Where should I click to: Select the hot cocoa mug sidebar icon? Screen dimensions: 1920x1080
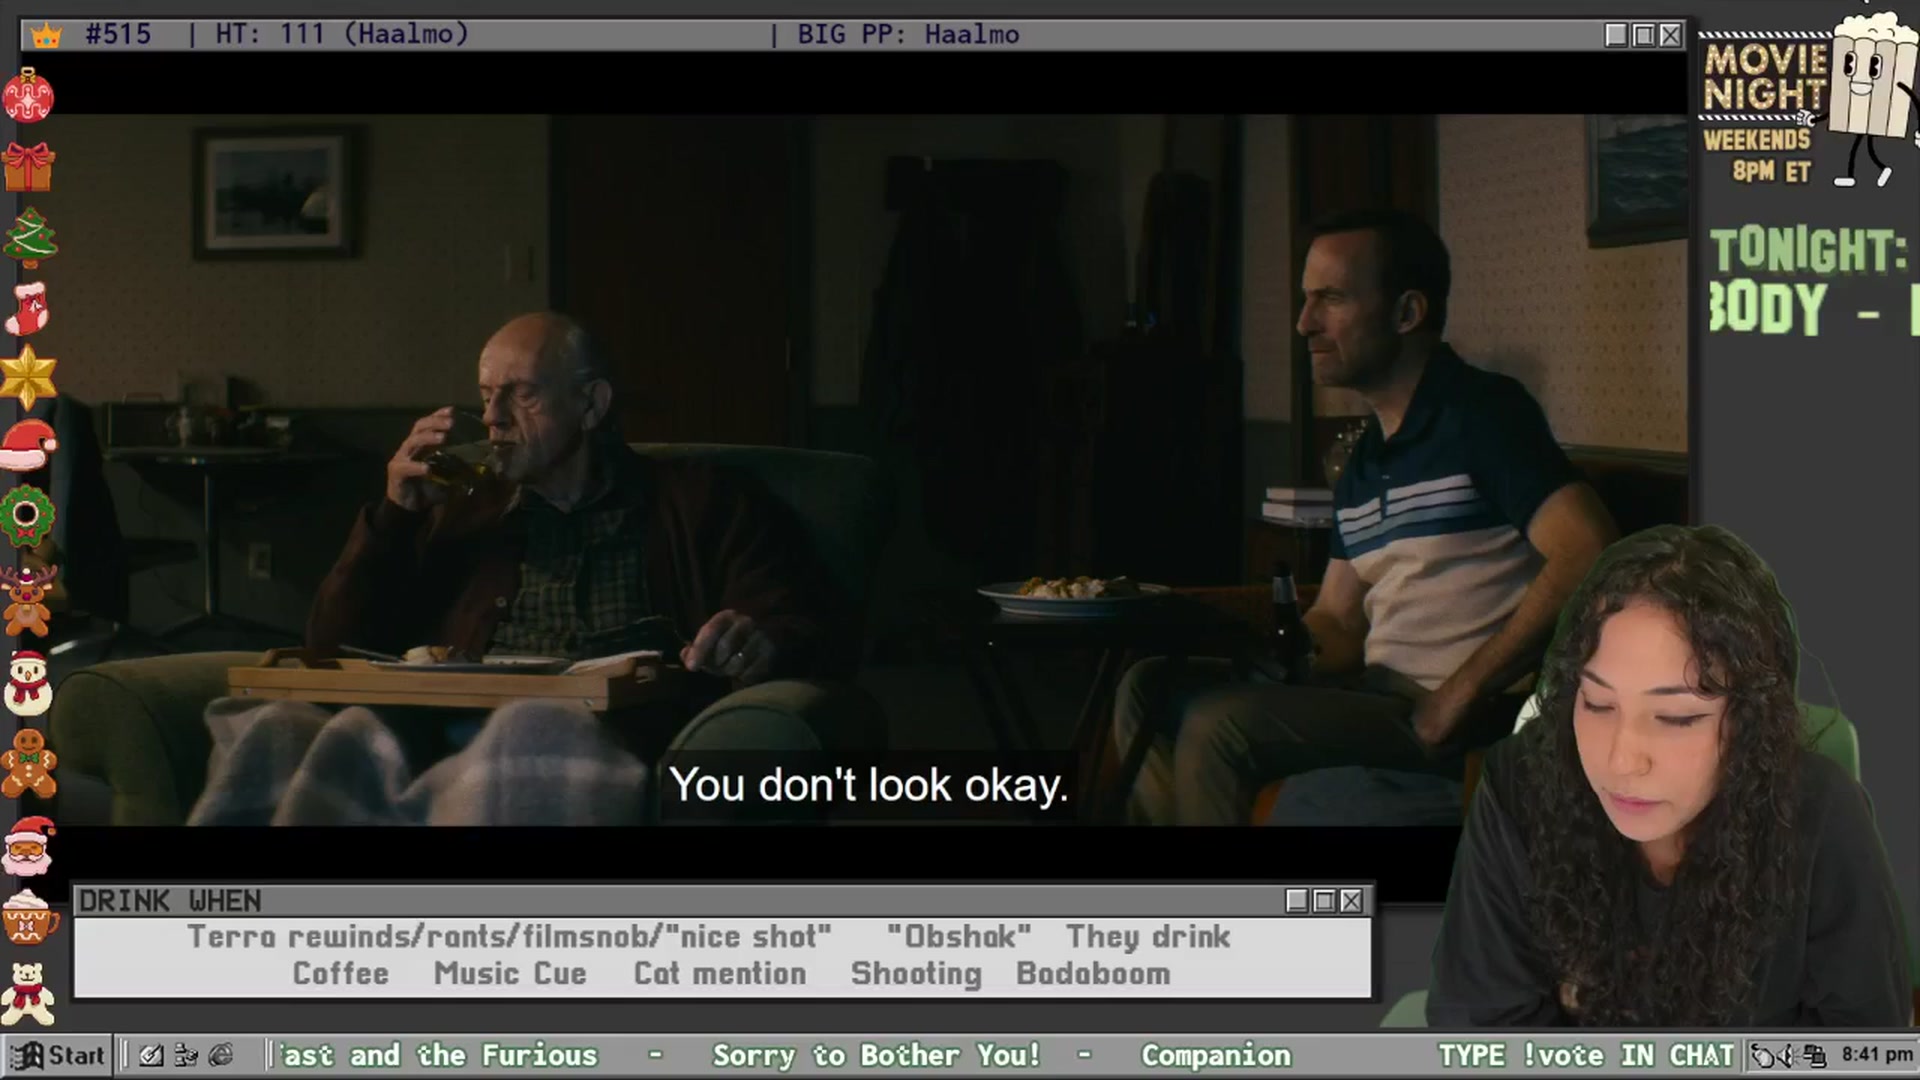[28, 916]
